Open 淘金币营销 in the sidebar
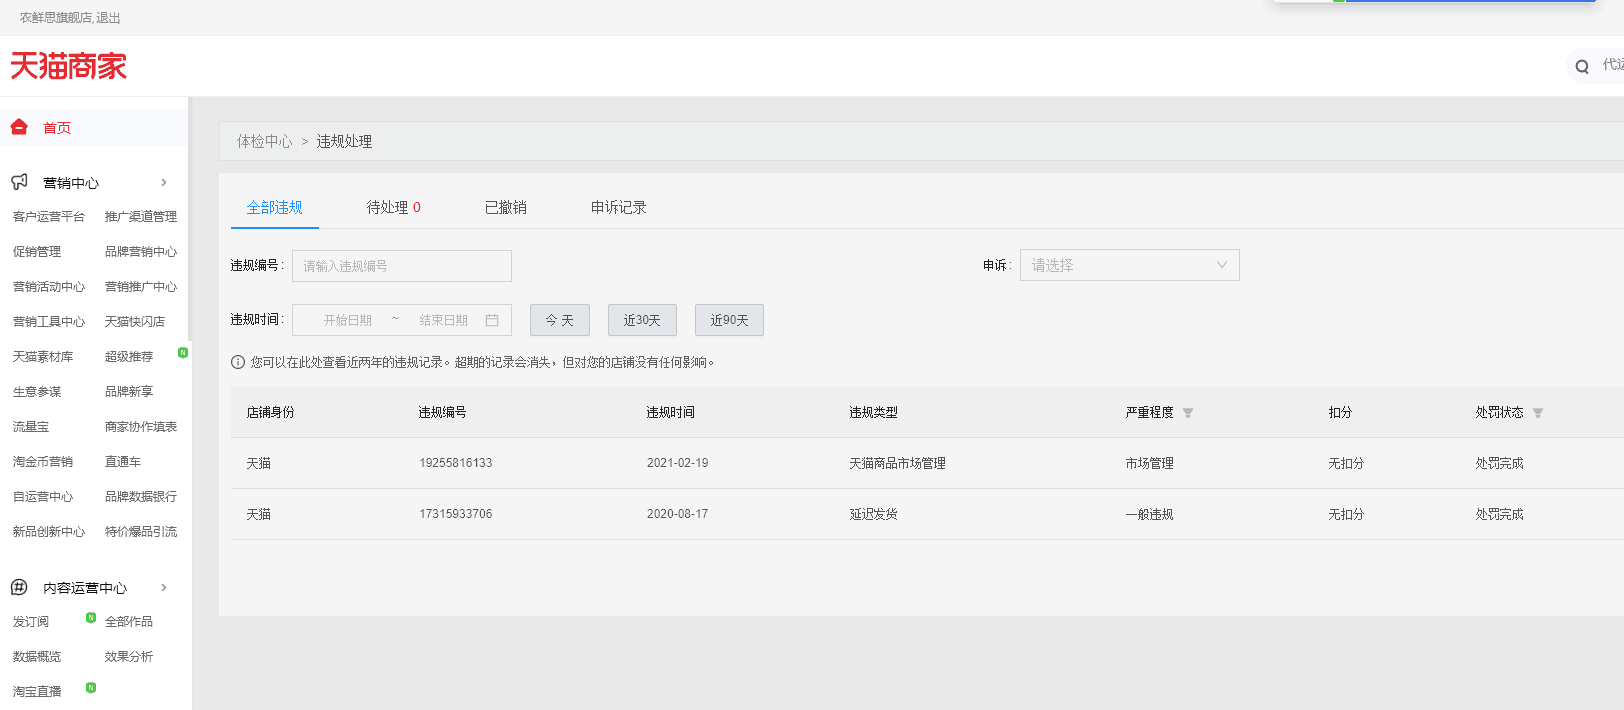This screenshot has width=1624, height=710. click(43, 461)
